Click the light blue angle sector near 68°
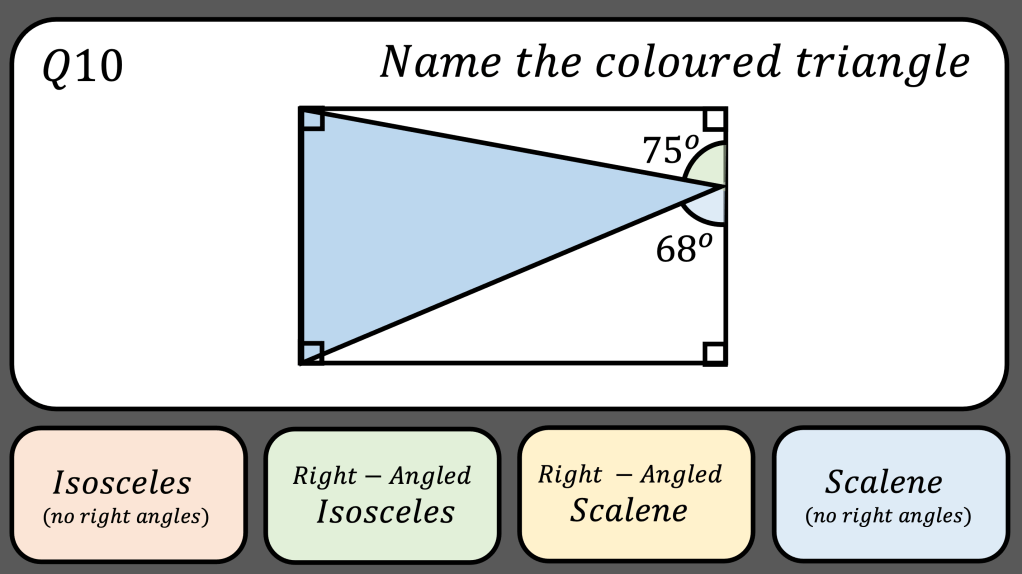Viewport: 1022px width, 574px height. [x=712, y=203]
